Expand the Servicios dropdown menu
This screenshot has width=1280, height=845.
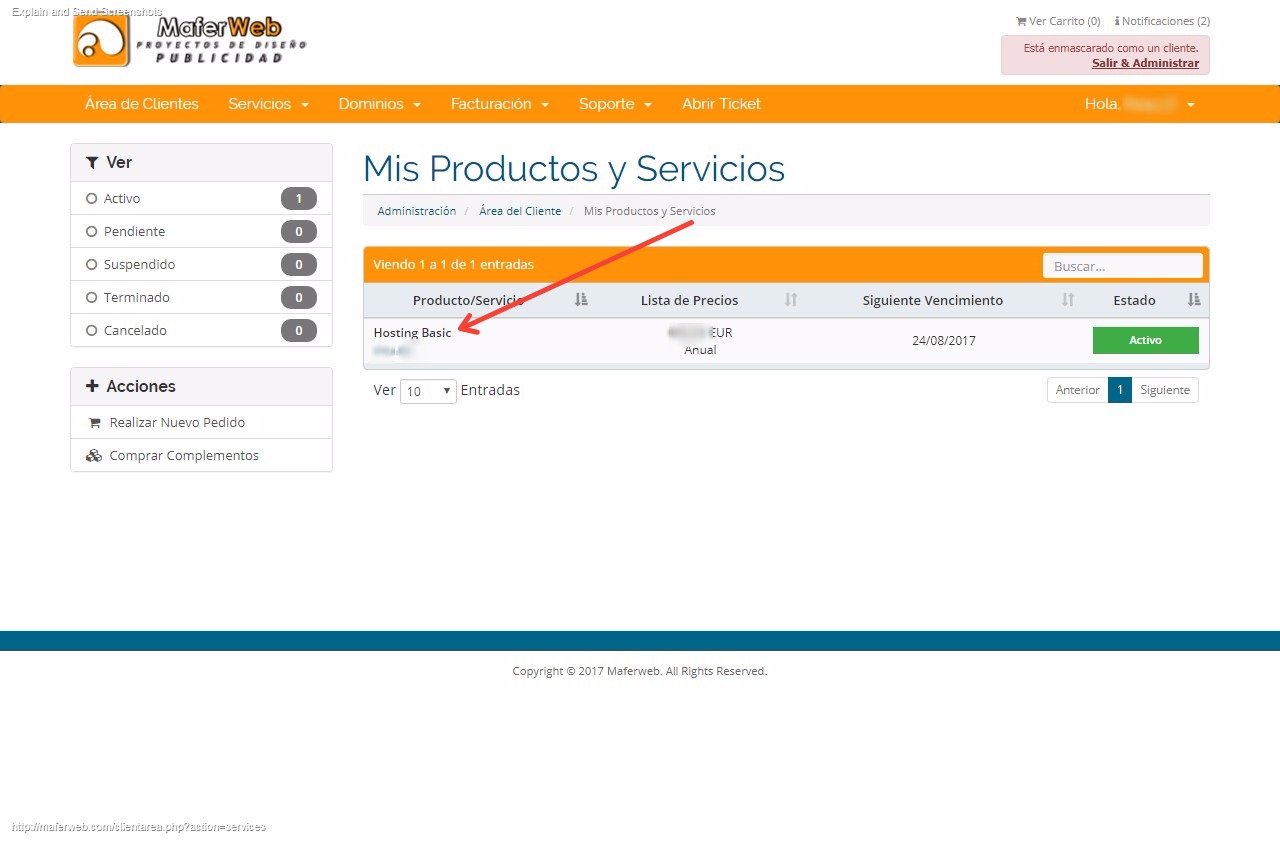(267, 104)
